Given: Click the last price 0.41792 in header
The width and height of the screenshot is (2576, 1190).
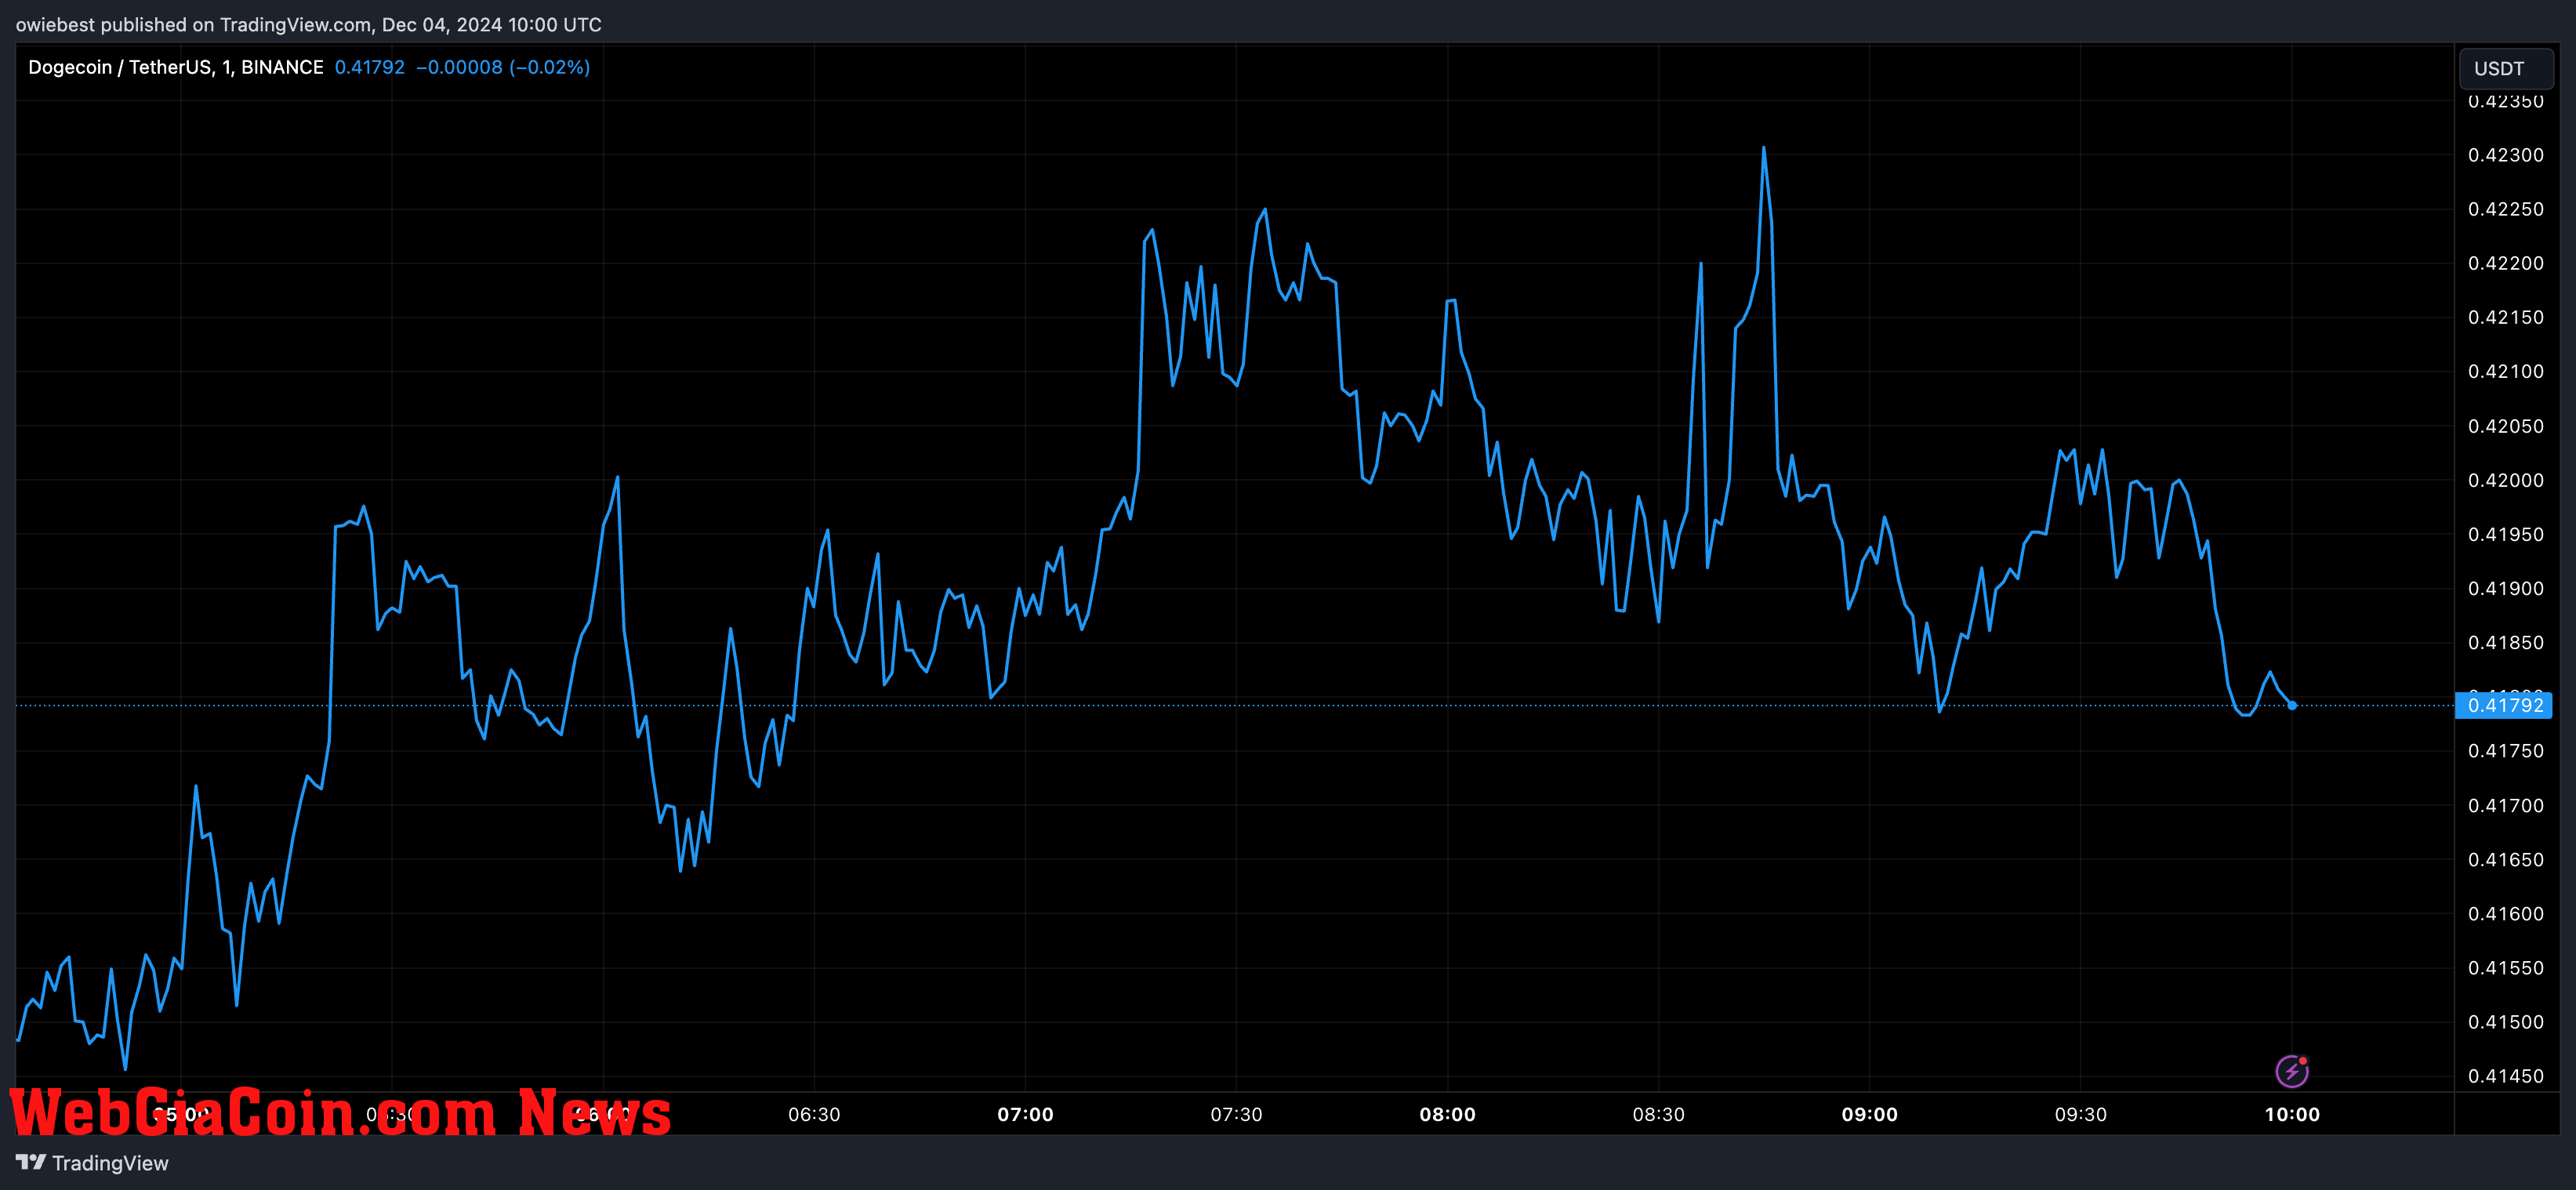Looking at the screenshot, I should [x=370, y=67].
